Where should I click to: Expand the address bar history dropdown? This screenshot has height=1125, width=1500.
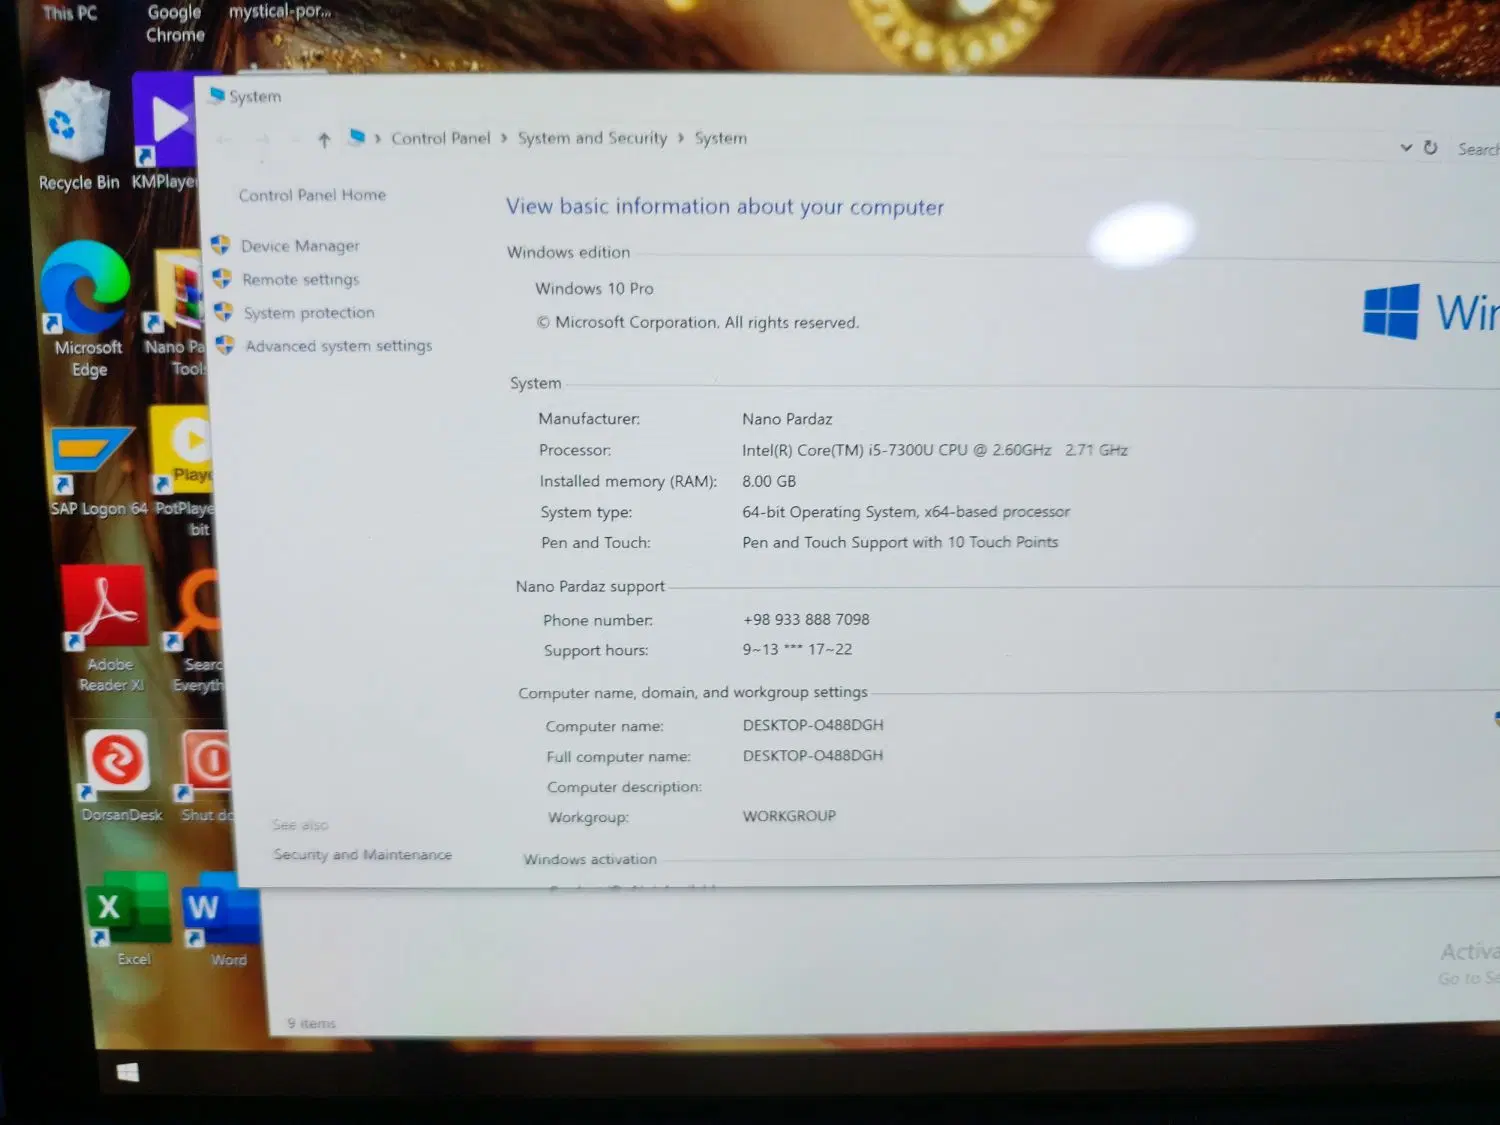tap(1405, 148)
